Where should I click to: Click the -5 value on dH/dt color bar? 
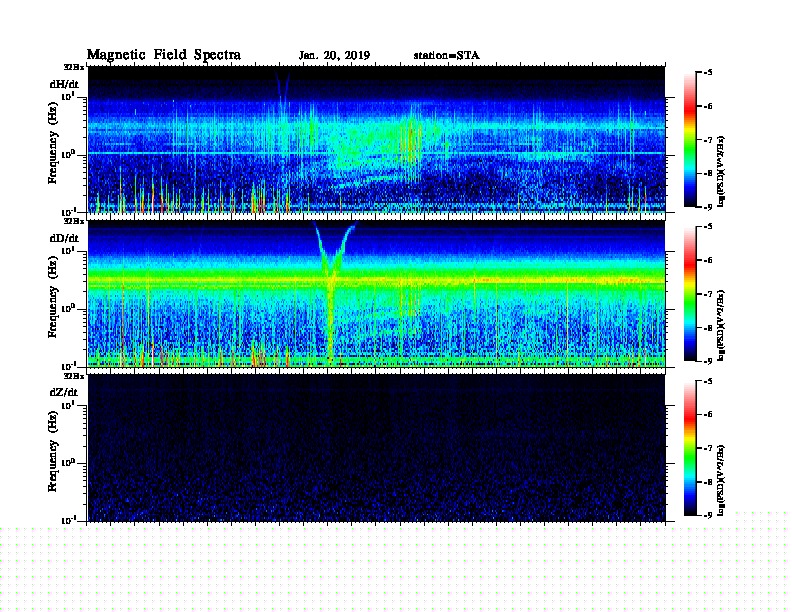coord(708,73)
